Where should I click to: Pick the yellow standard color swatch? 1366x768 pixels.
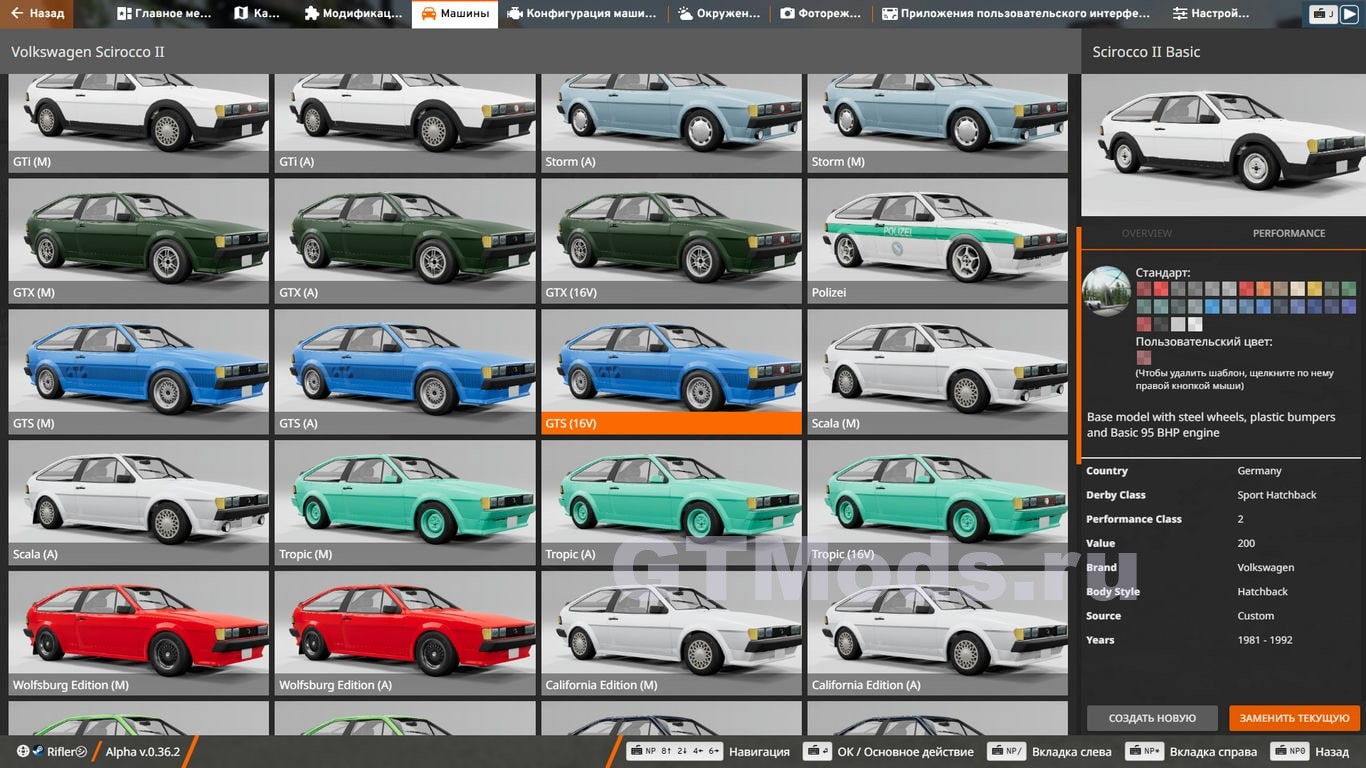coord(1314,289)
